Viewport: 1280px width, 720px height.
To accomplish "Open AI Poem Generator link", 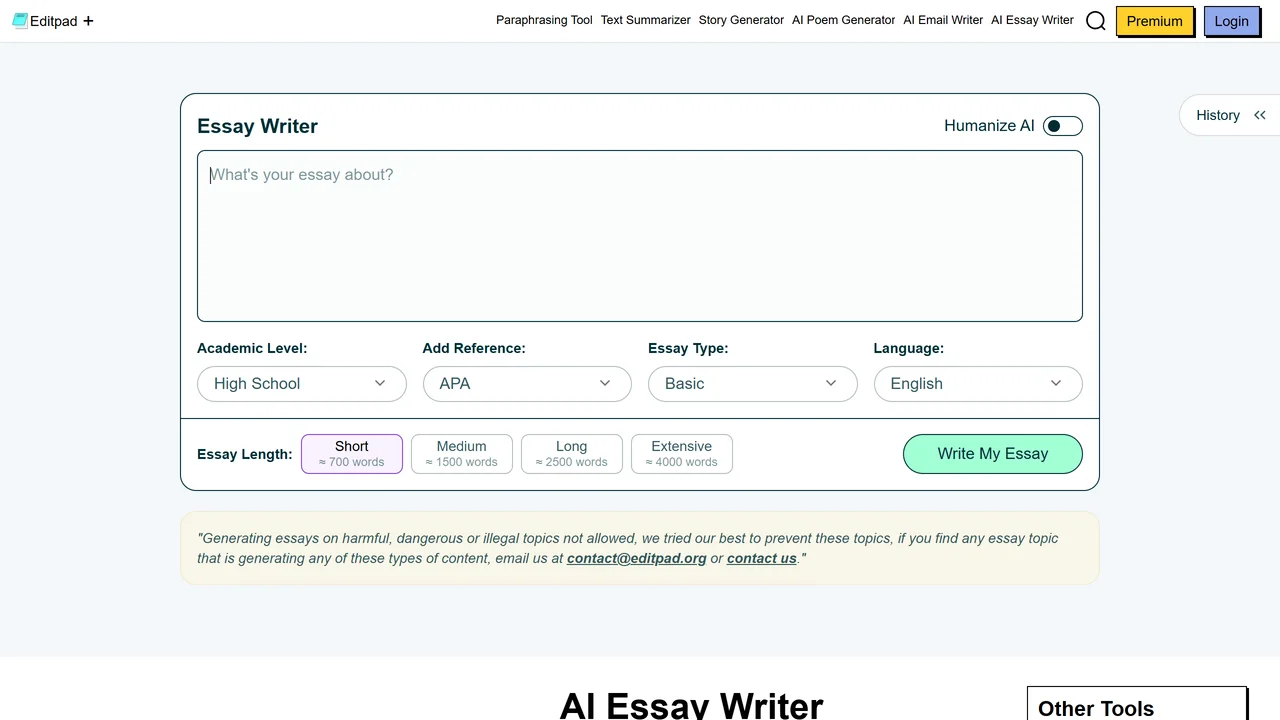I will pyautogui.click(x=844, y=20).
